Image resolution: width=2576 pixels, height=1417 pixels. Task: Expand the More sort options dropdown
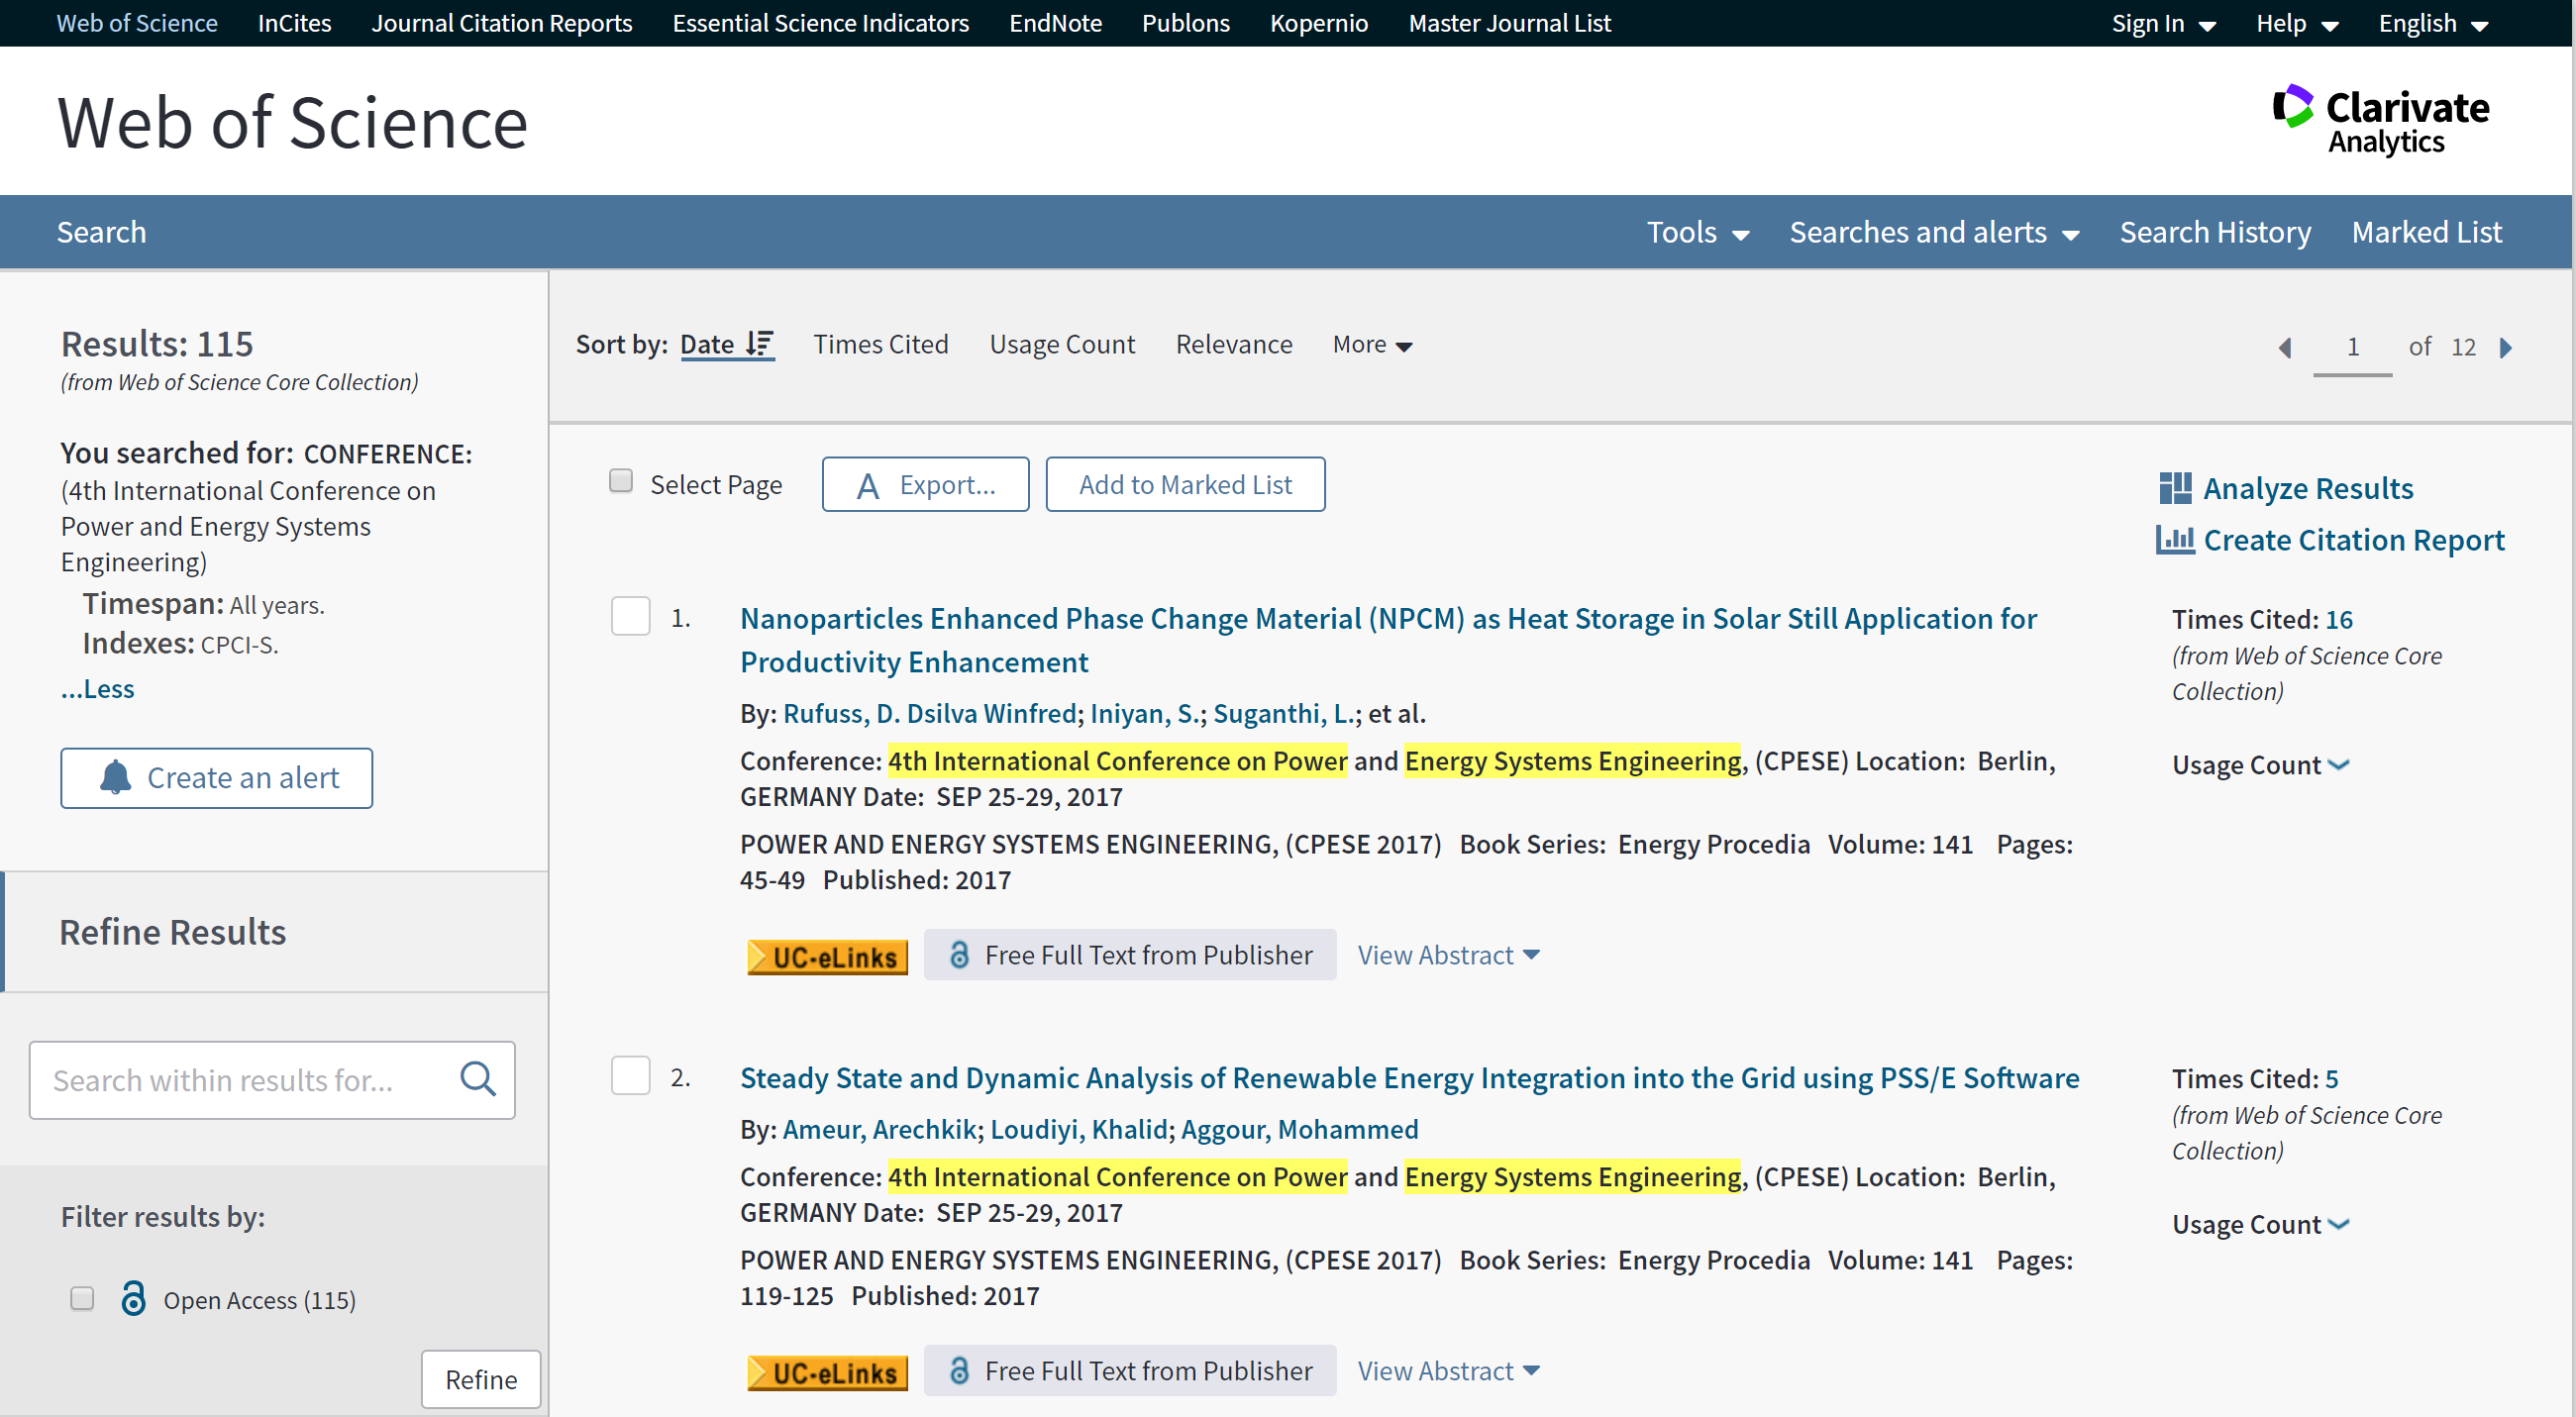(x=1372, y=344)
